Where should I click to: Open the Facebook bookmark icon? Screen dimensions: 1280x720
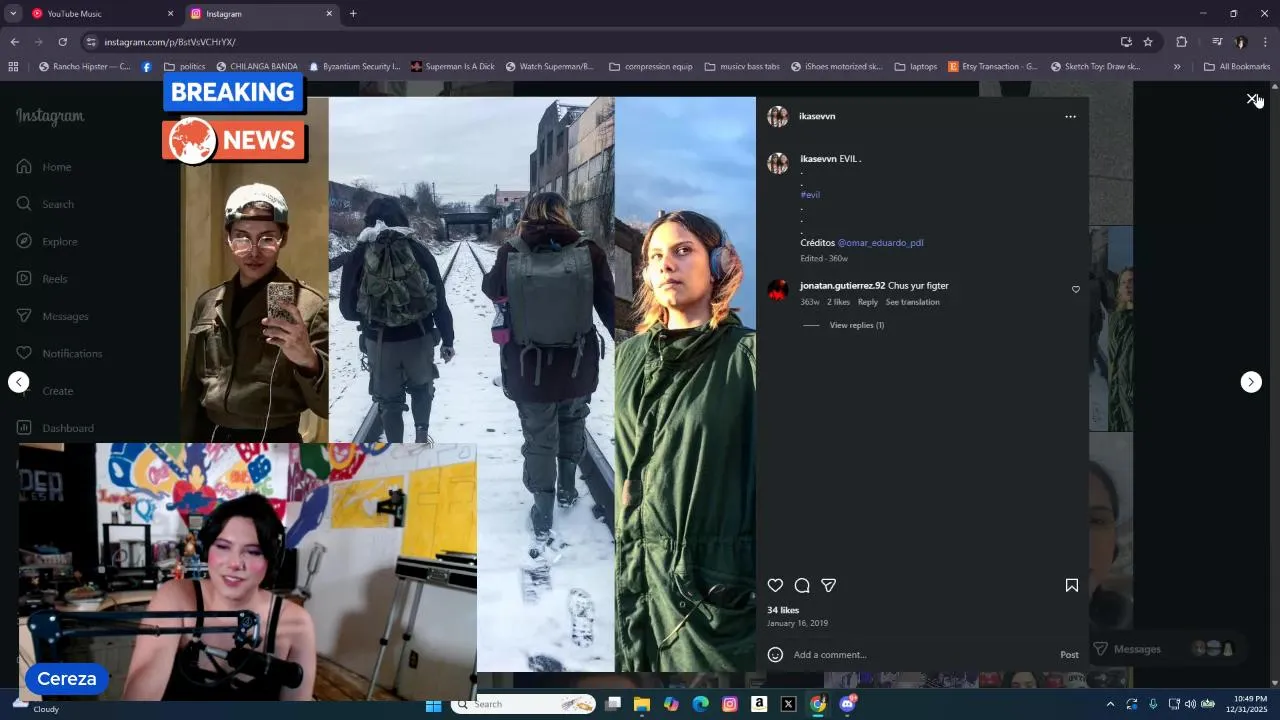(147, 67)
